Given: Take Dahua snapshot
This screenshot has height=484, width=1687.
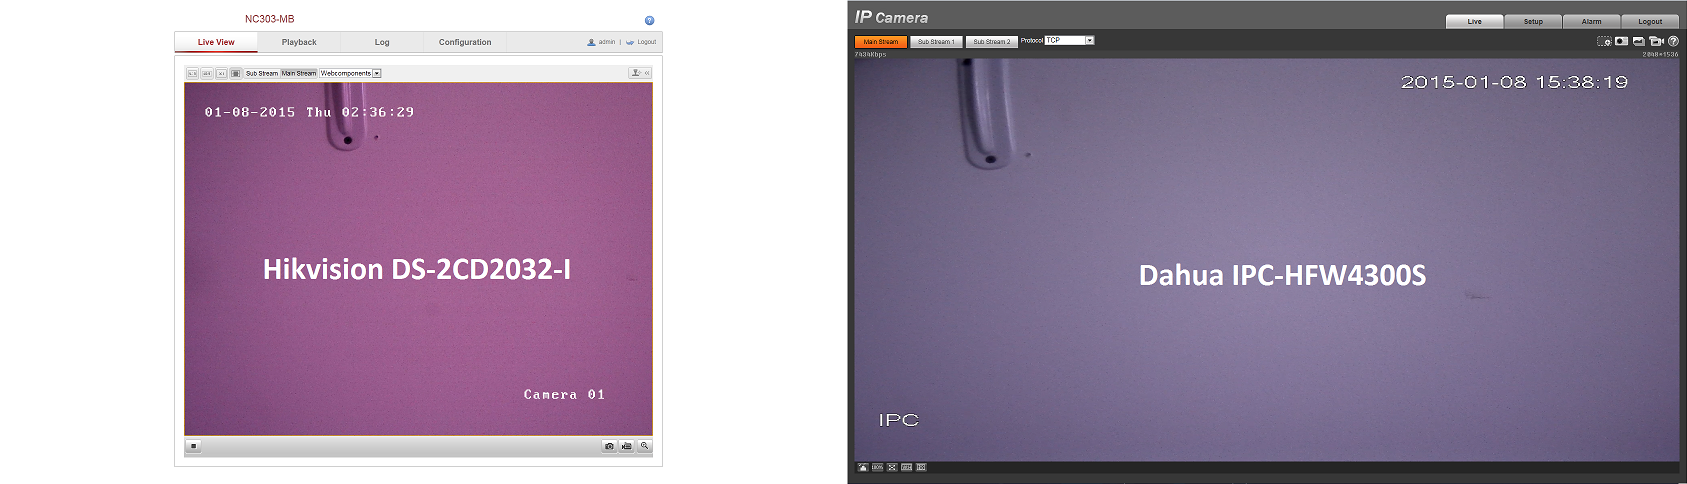Looking at the screenshot, I should tap(1621, 41).
